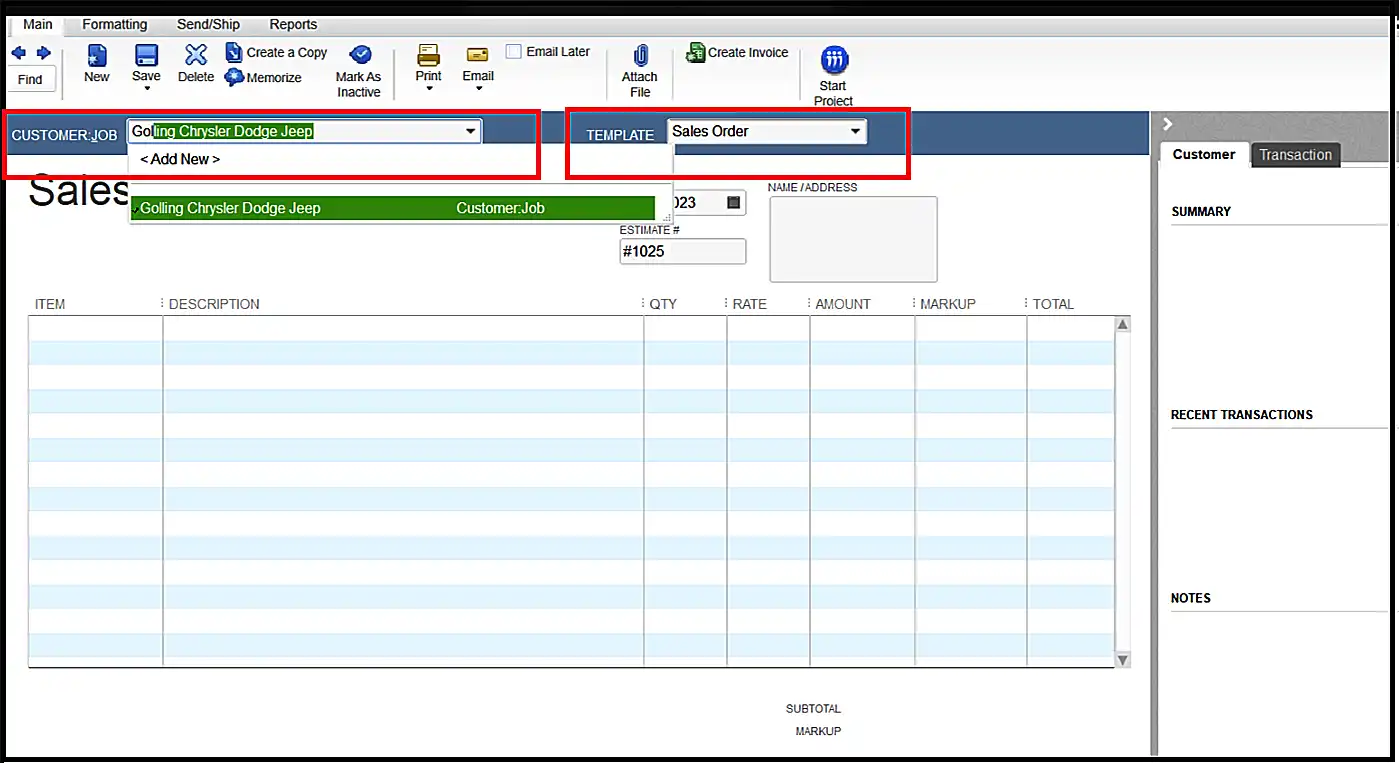Mark the order As Inactive
Viewport: 1399px width, 763px height.
click(359, 71)
